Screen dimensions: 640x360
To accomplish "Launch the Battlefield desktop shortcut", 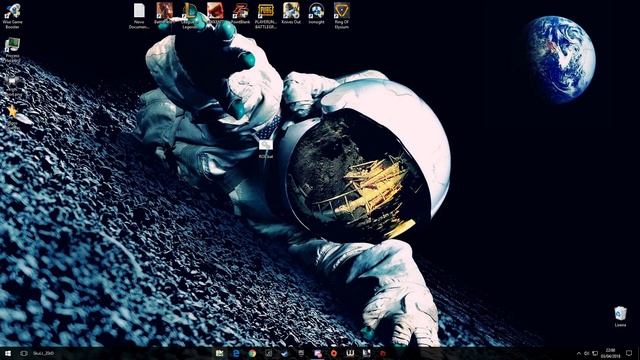I will pos(164,13).
